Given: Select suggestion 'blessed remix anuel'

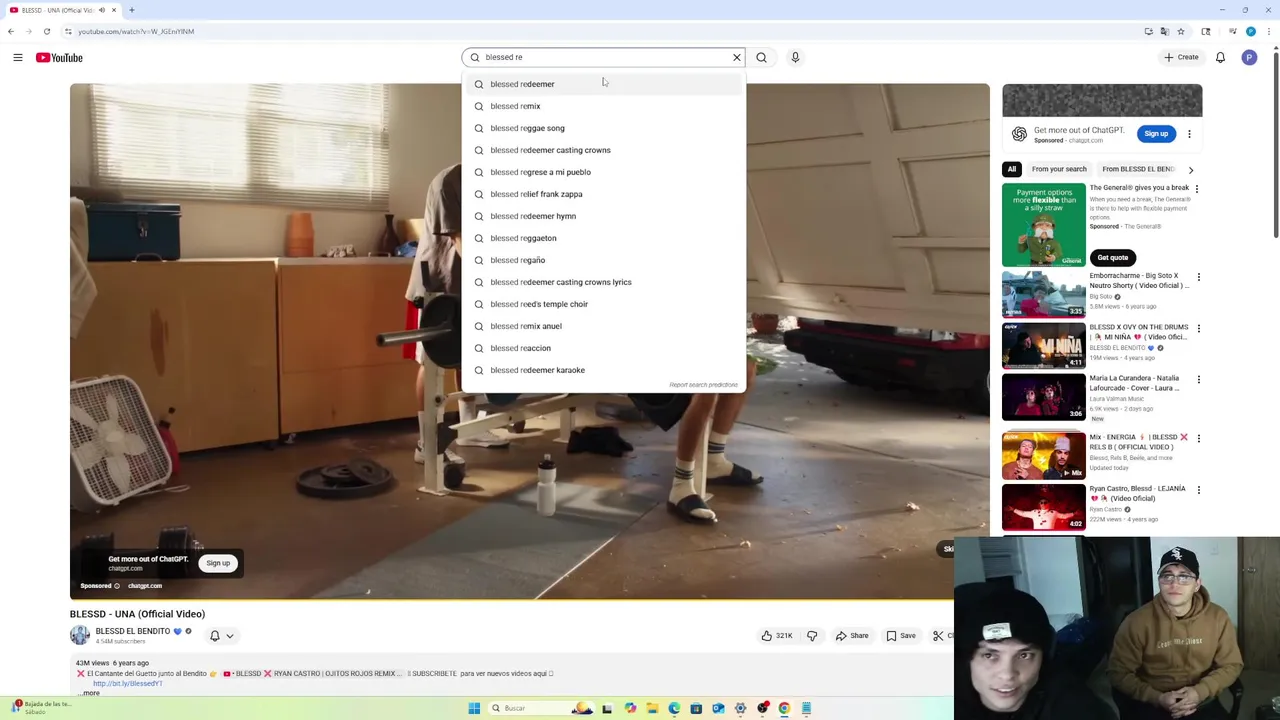Looking at the screenshot, I should [604, 326].
